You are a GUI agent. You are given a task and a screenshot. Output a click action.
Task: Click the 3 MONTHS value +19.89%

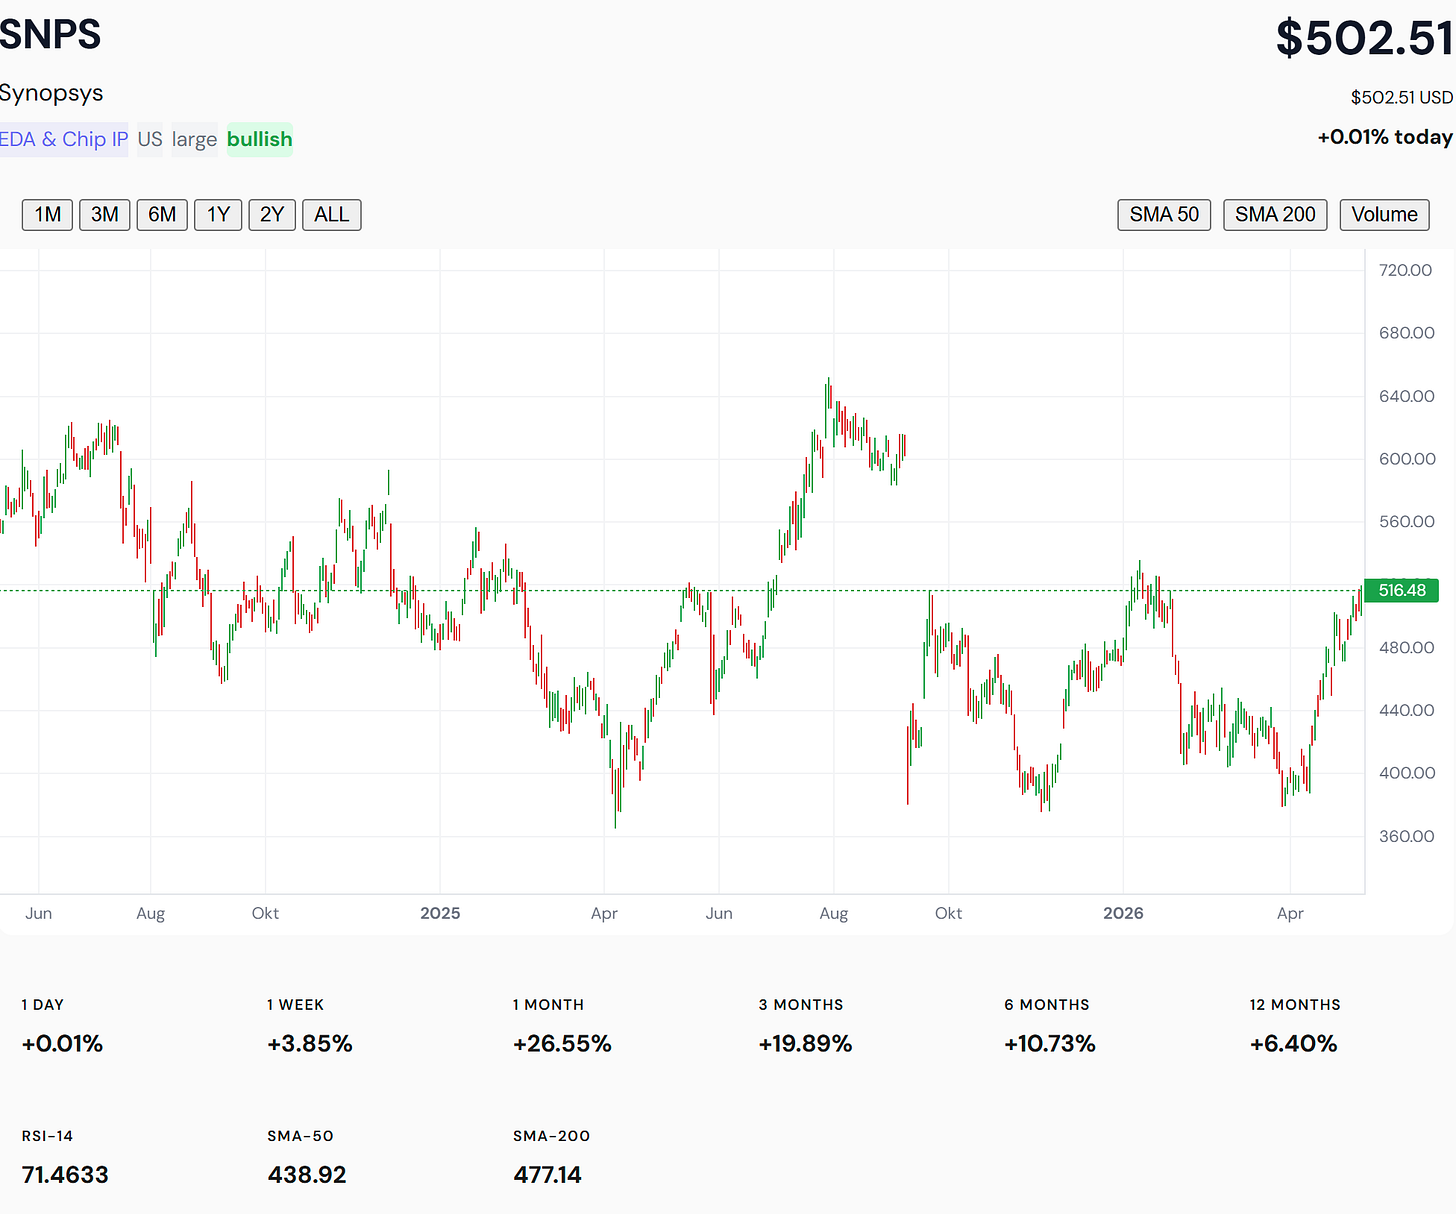tap(806, 1044)
